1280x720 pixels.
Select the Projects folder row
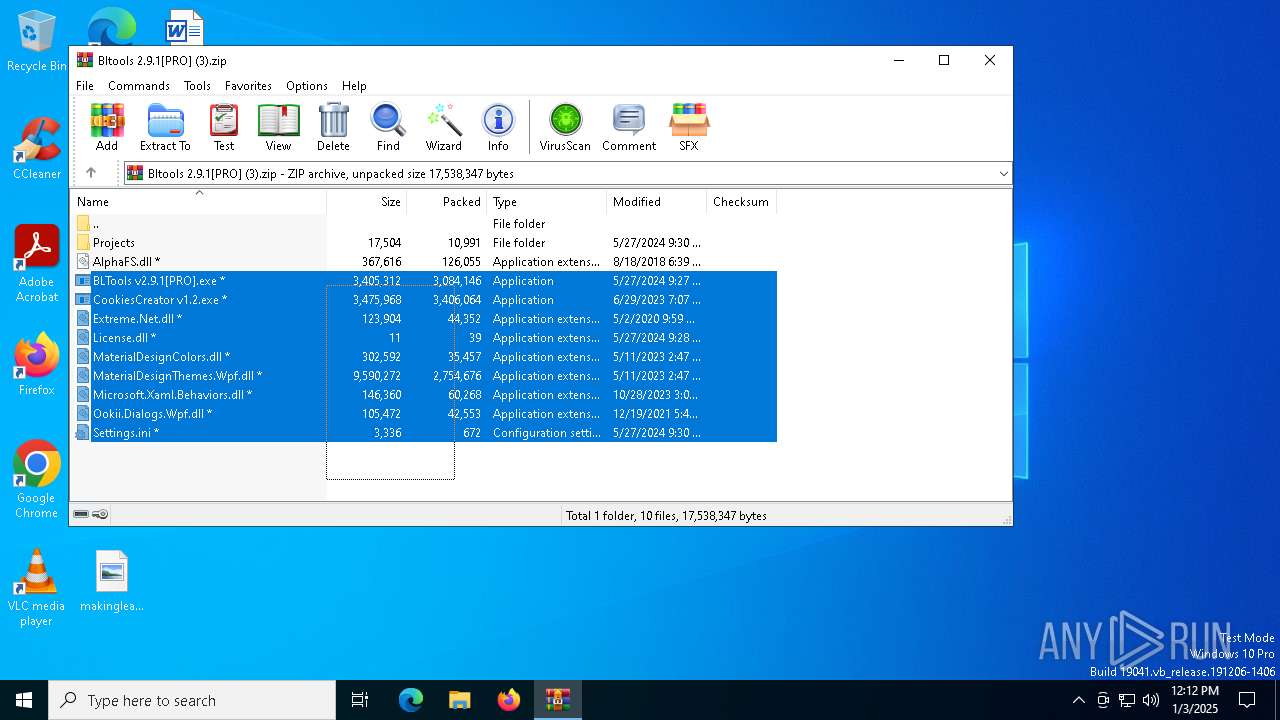pos(424,243)
